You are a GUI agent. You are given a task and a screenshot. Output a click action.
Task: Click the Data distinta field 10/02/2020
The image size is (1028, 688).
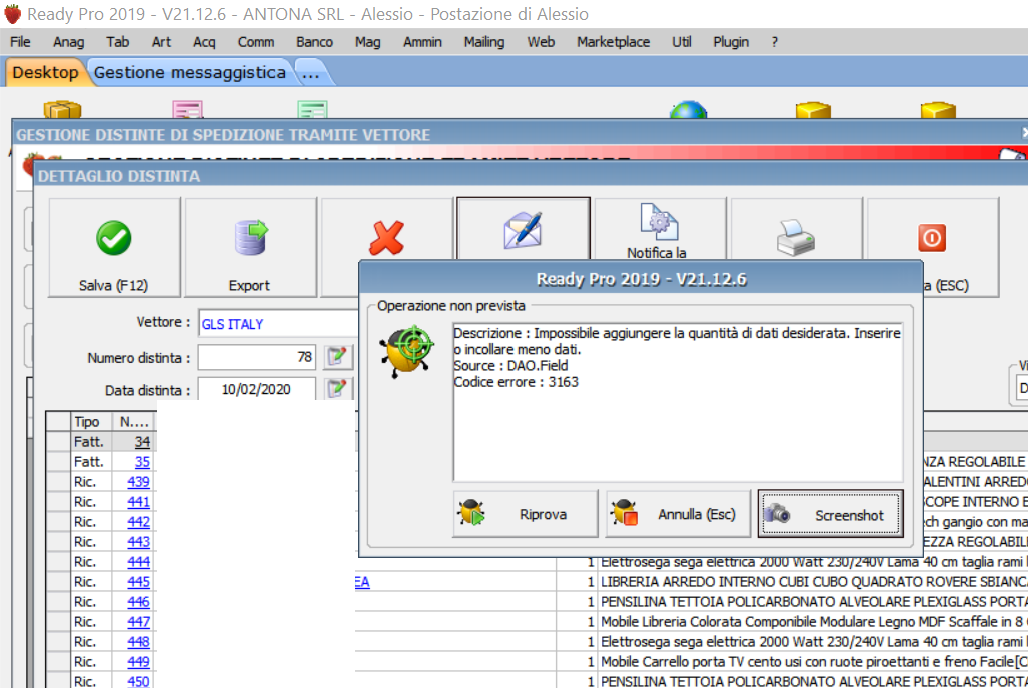(256, 389)
